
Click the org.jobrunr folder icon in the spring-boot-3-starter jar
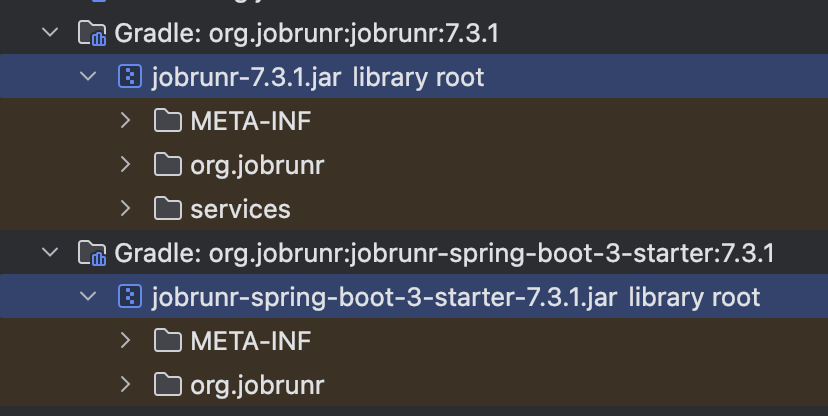(168, 384)
